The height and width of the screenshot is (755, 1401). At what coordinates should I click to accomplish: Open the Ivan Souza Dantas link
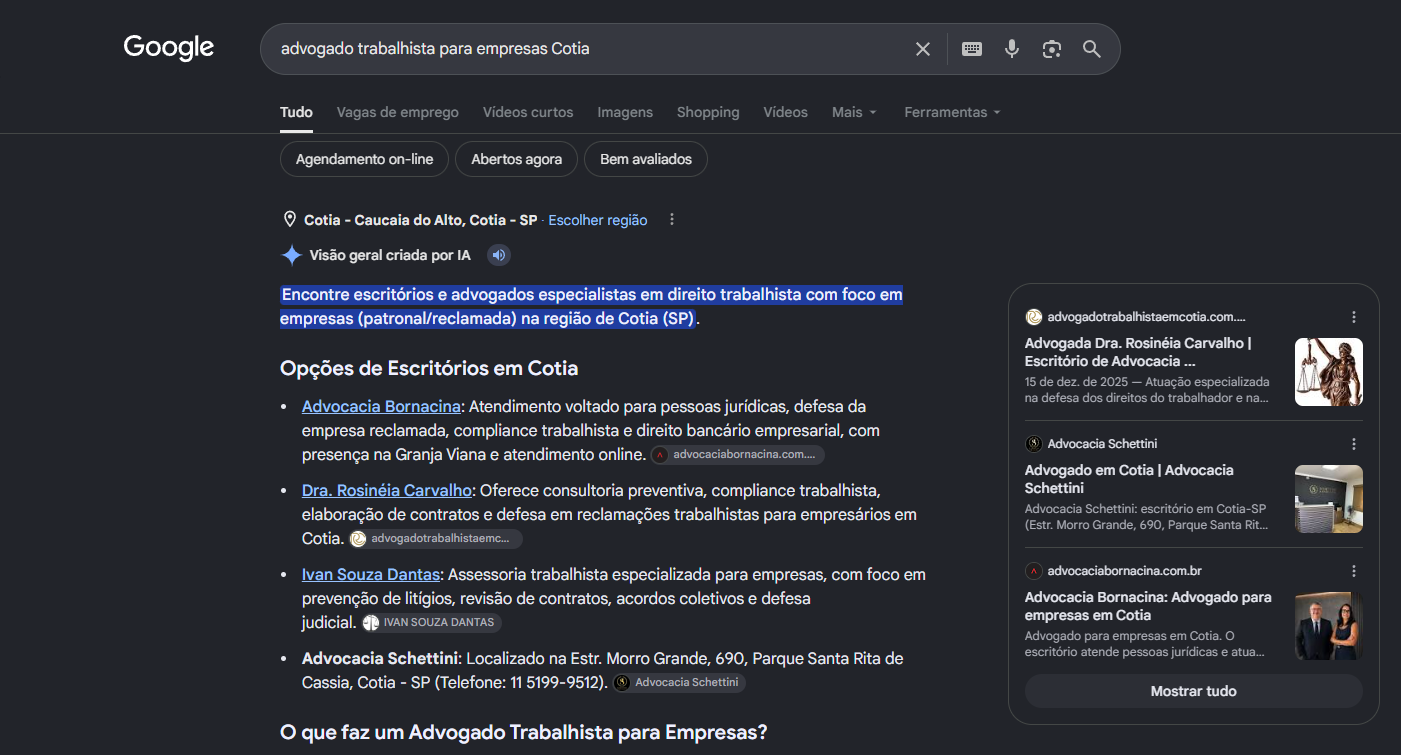[371, 575]
